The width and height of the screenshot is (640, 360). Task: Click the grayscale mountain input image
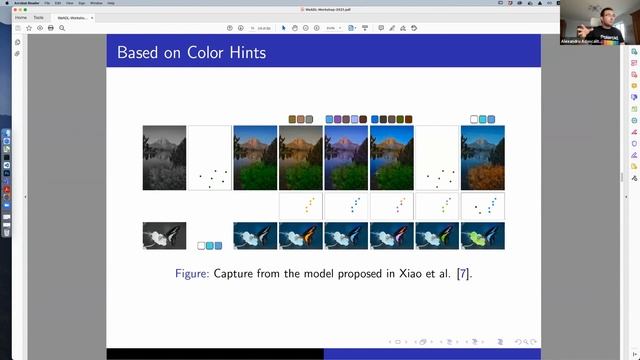click(164, 158)
